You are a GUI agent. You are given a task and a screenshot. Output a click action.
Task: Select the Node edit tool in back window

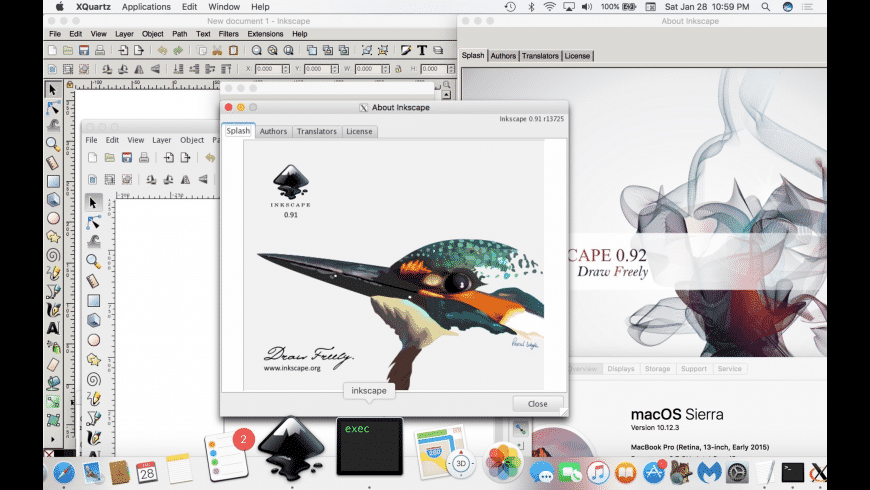coord(53,108)
